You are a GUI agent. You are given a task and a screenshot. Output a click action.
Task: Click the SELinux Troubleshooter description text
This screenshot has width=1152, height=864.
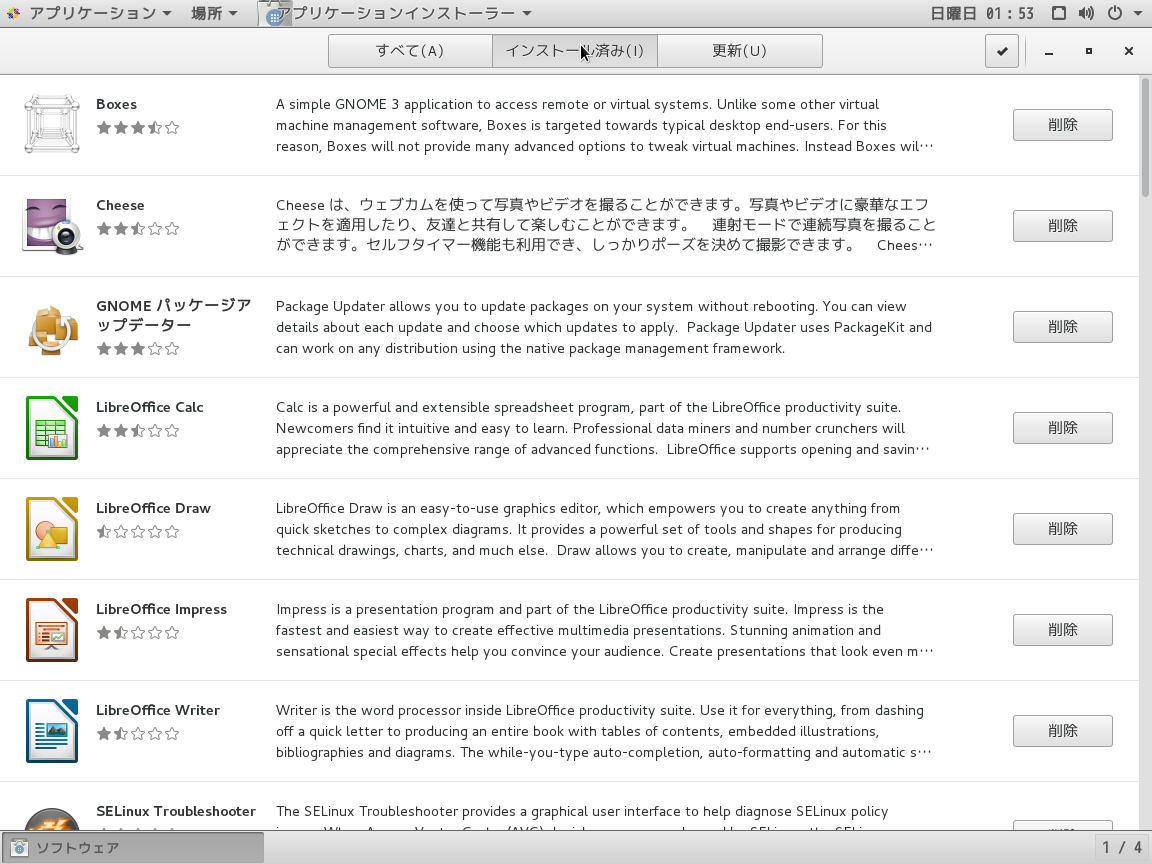[582, 817]
